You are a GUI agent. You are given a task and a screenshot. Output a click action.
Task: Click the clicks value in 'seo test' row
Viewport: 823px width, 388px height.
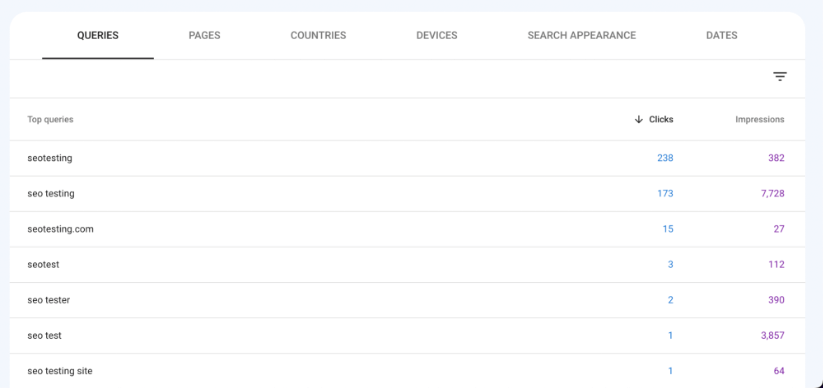(x=670, y=335)
